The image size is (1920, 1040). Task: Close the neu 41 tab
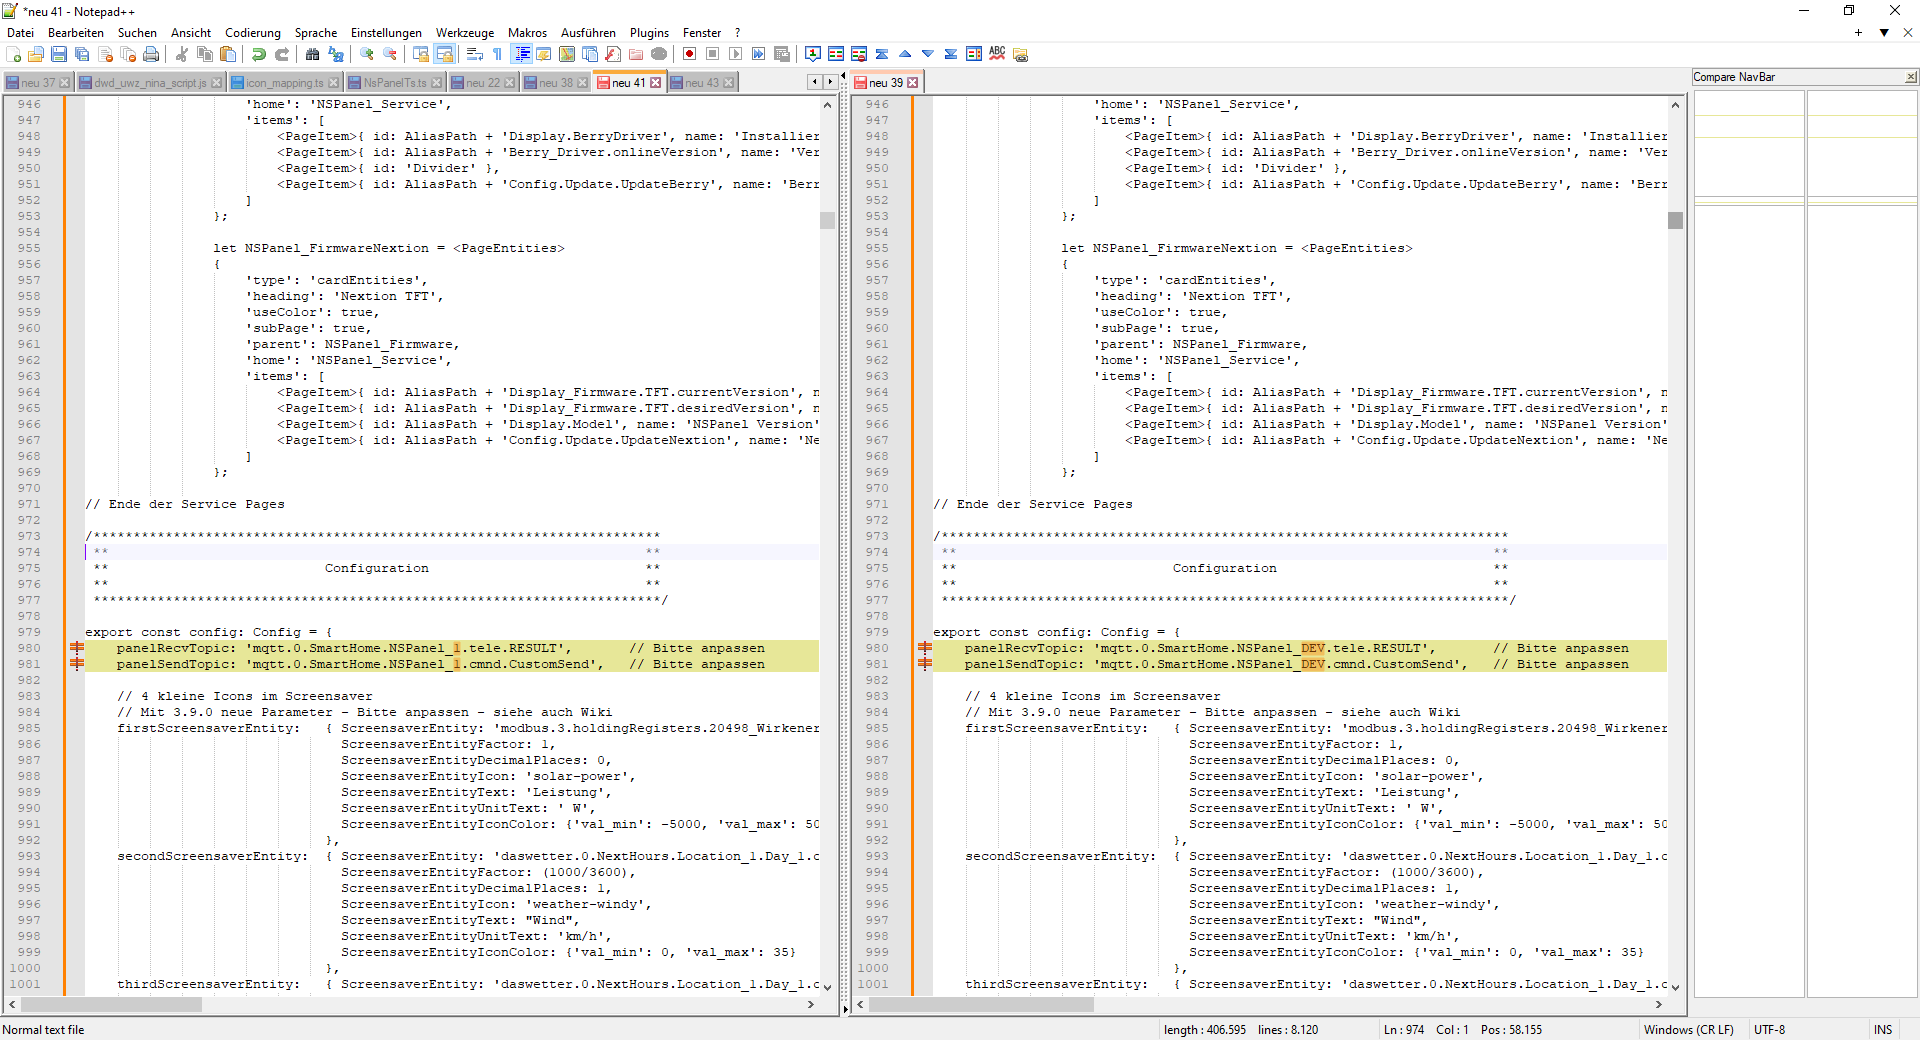pyautogui.click(x=656, y=83)
